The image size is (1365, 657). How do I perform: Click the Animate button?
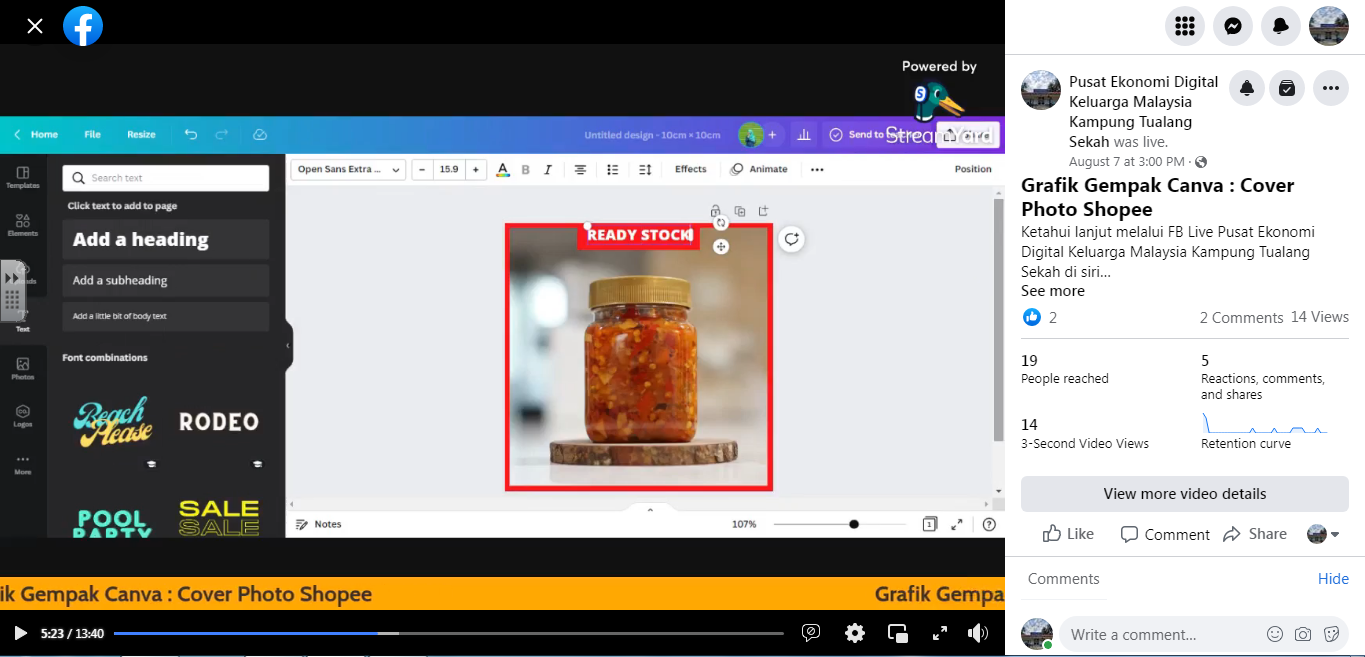point(759,169)
